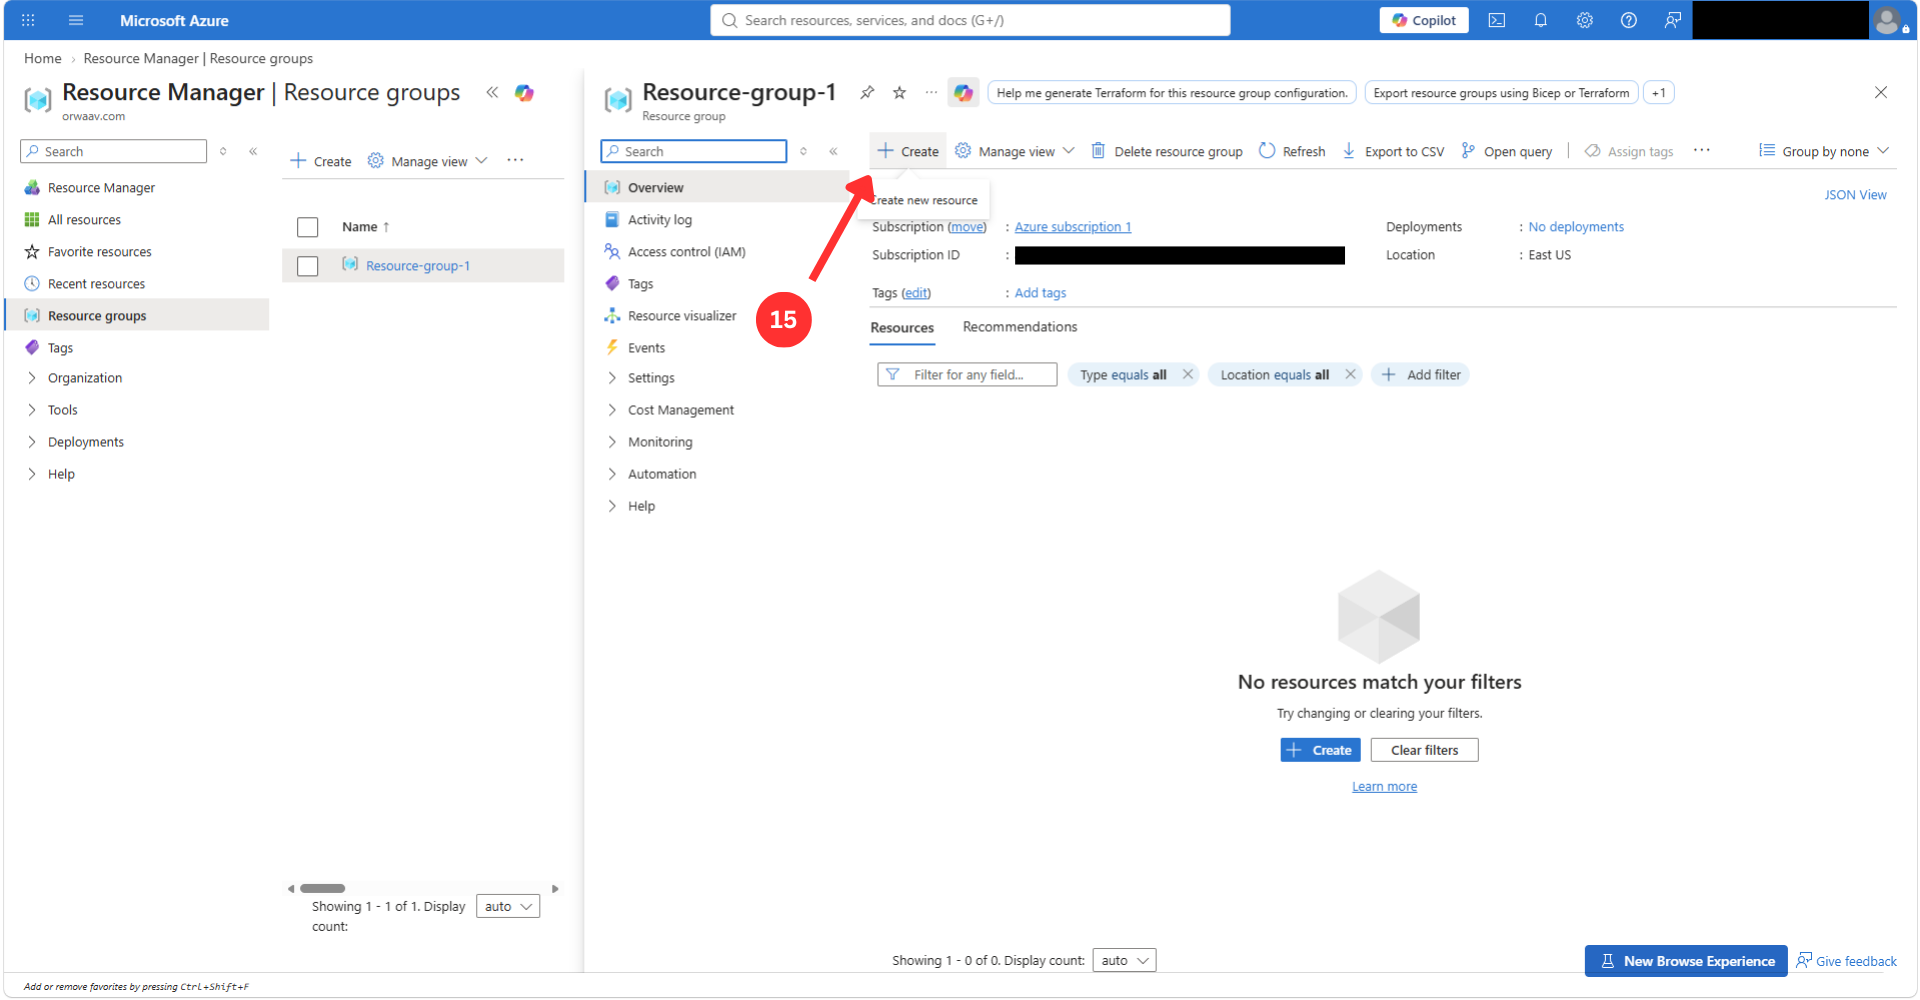
Task: Click Refresh in the resource group toolbar
Action: point(1291,151)
